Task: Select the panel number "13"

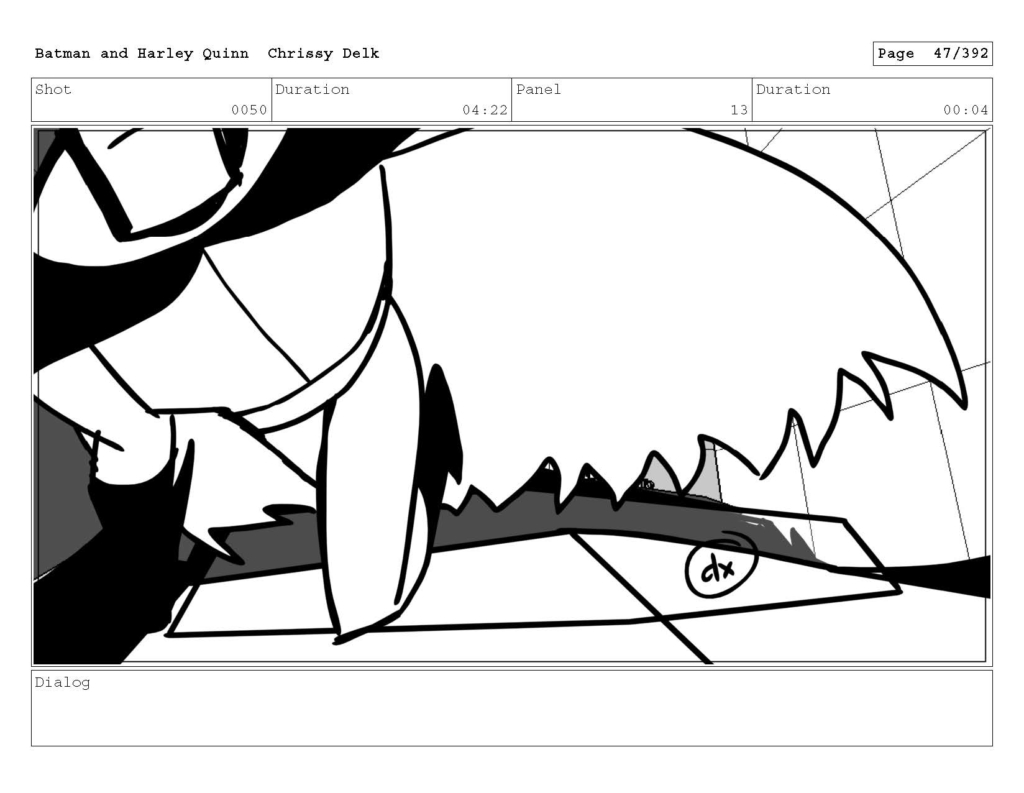Action: pyautogui.click(x=739, y=110)
